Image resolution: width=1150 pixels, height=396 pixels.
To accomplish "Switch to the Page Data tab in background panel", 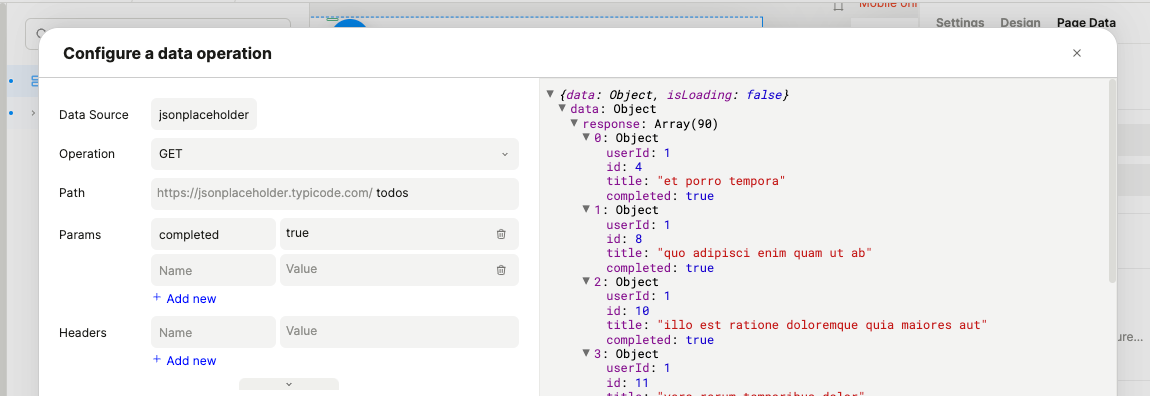I will pyautogui.click(x=1086, y=23).
